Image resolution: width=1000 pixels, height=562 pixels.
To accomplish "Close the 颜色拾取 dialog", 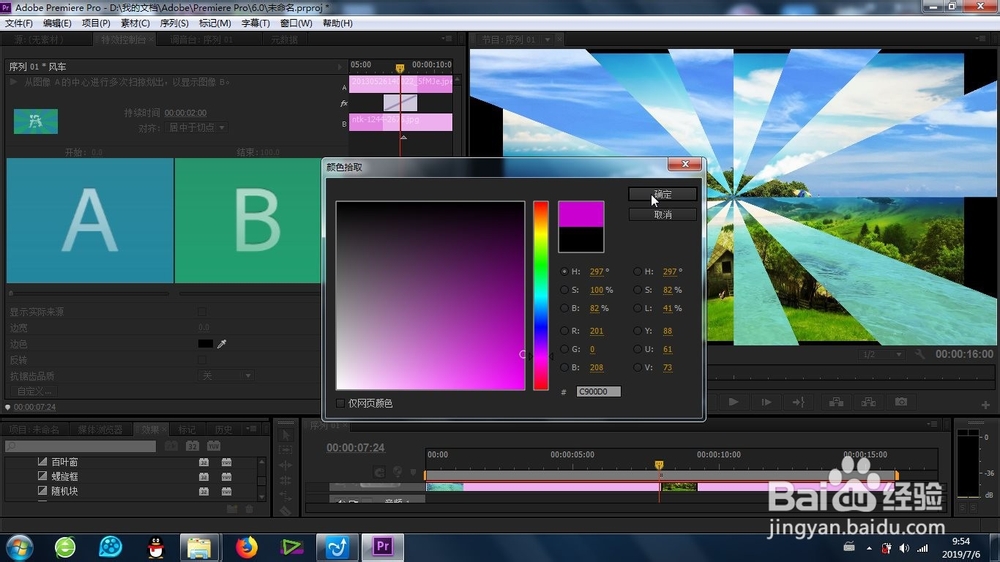I will click(x=685, y=164).
